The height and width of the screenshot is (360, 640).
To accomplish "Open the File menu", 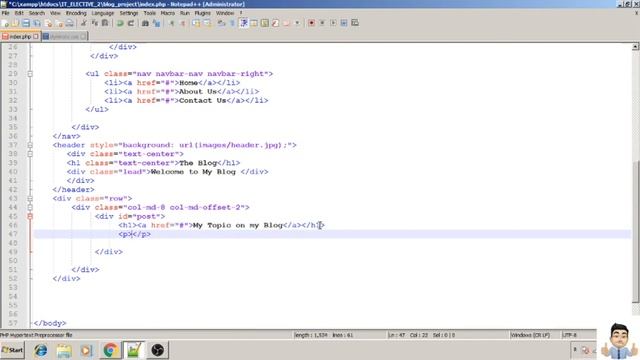I will tap(5, 13).
